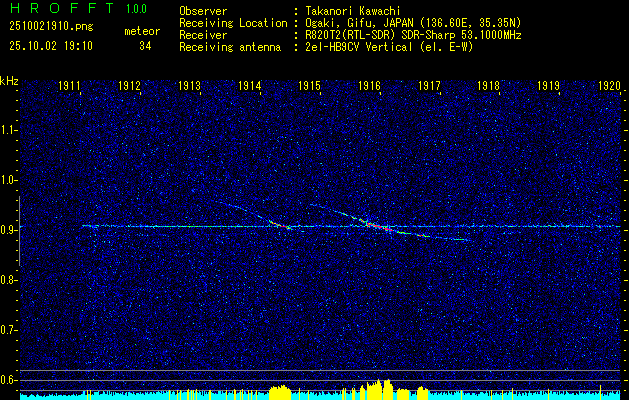Click the 'Receiver' field label
The width and height of the screenshot is (629, 400).
click(x=203, y=35)
